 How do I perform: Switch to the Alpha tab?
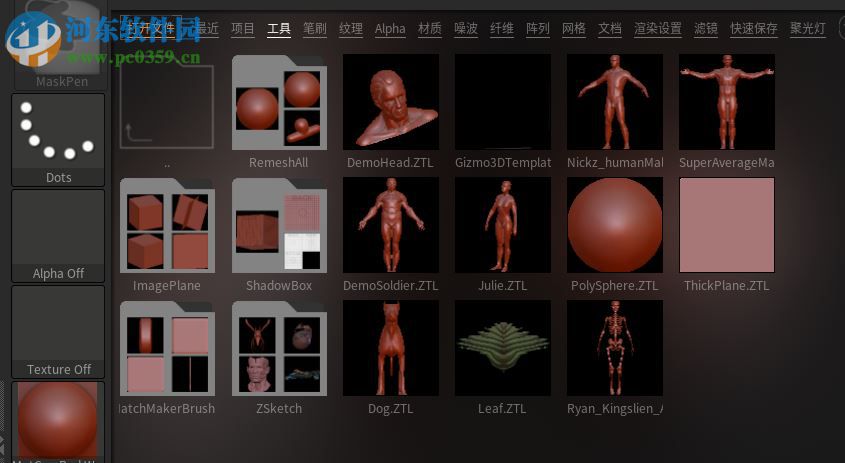pyautogui.click(x=390, y=28)
